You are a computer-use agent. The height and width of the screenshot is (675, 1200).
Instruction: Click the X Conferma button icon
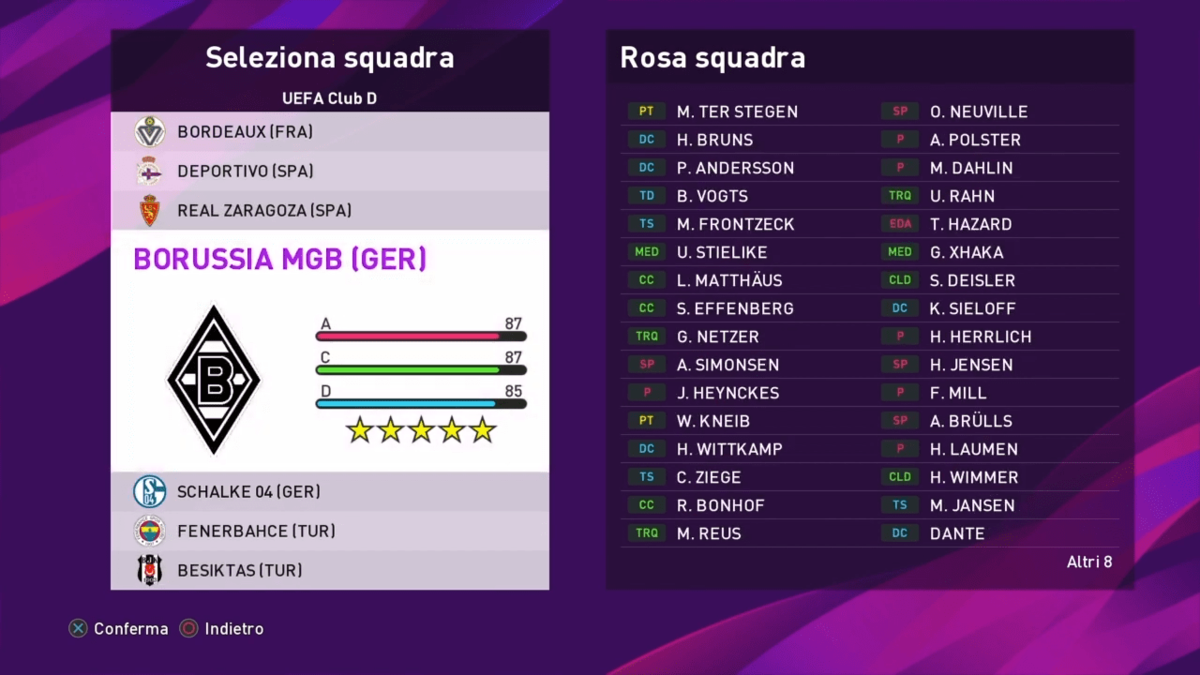tap(78, 629)
